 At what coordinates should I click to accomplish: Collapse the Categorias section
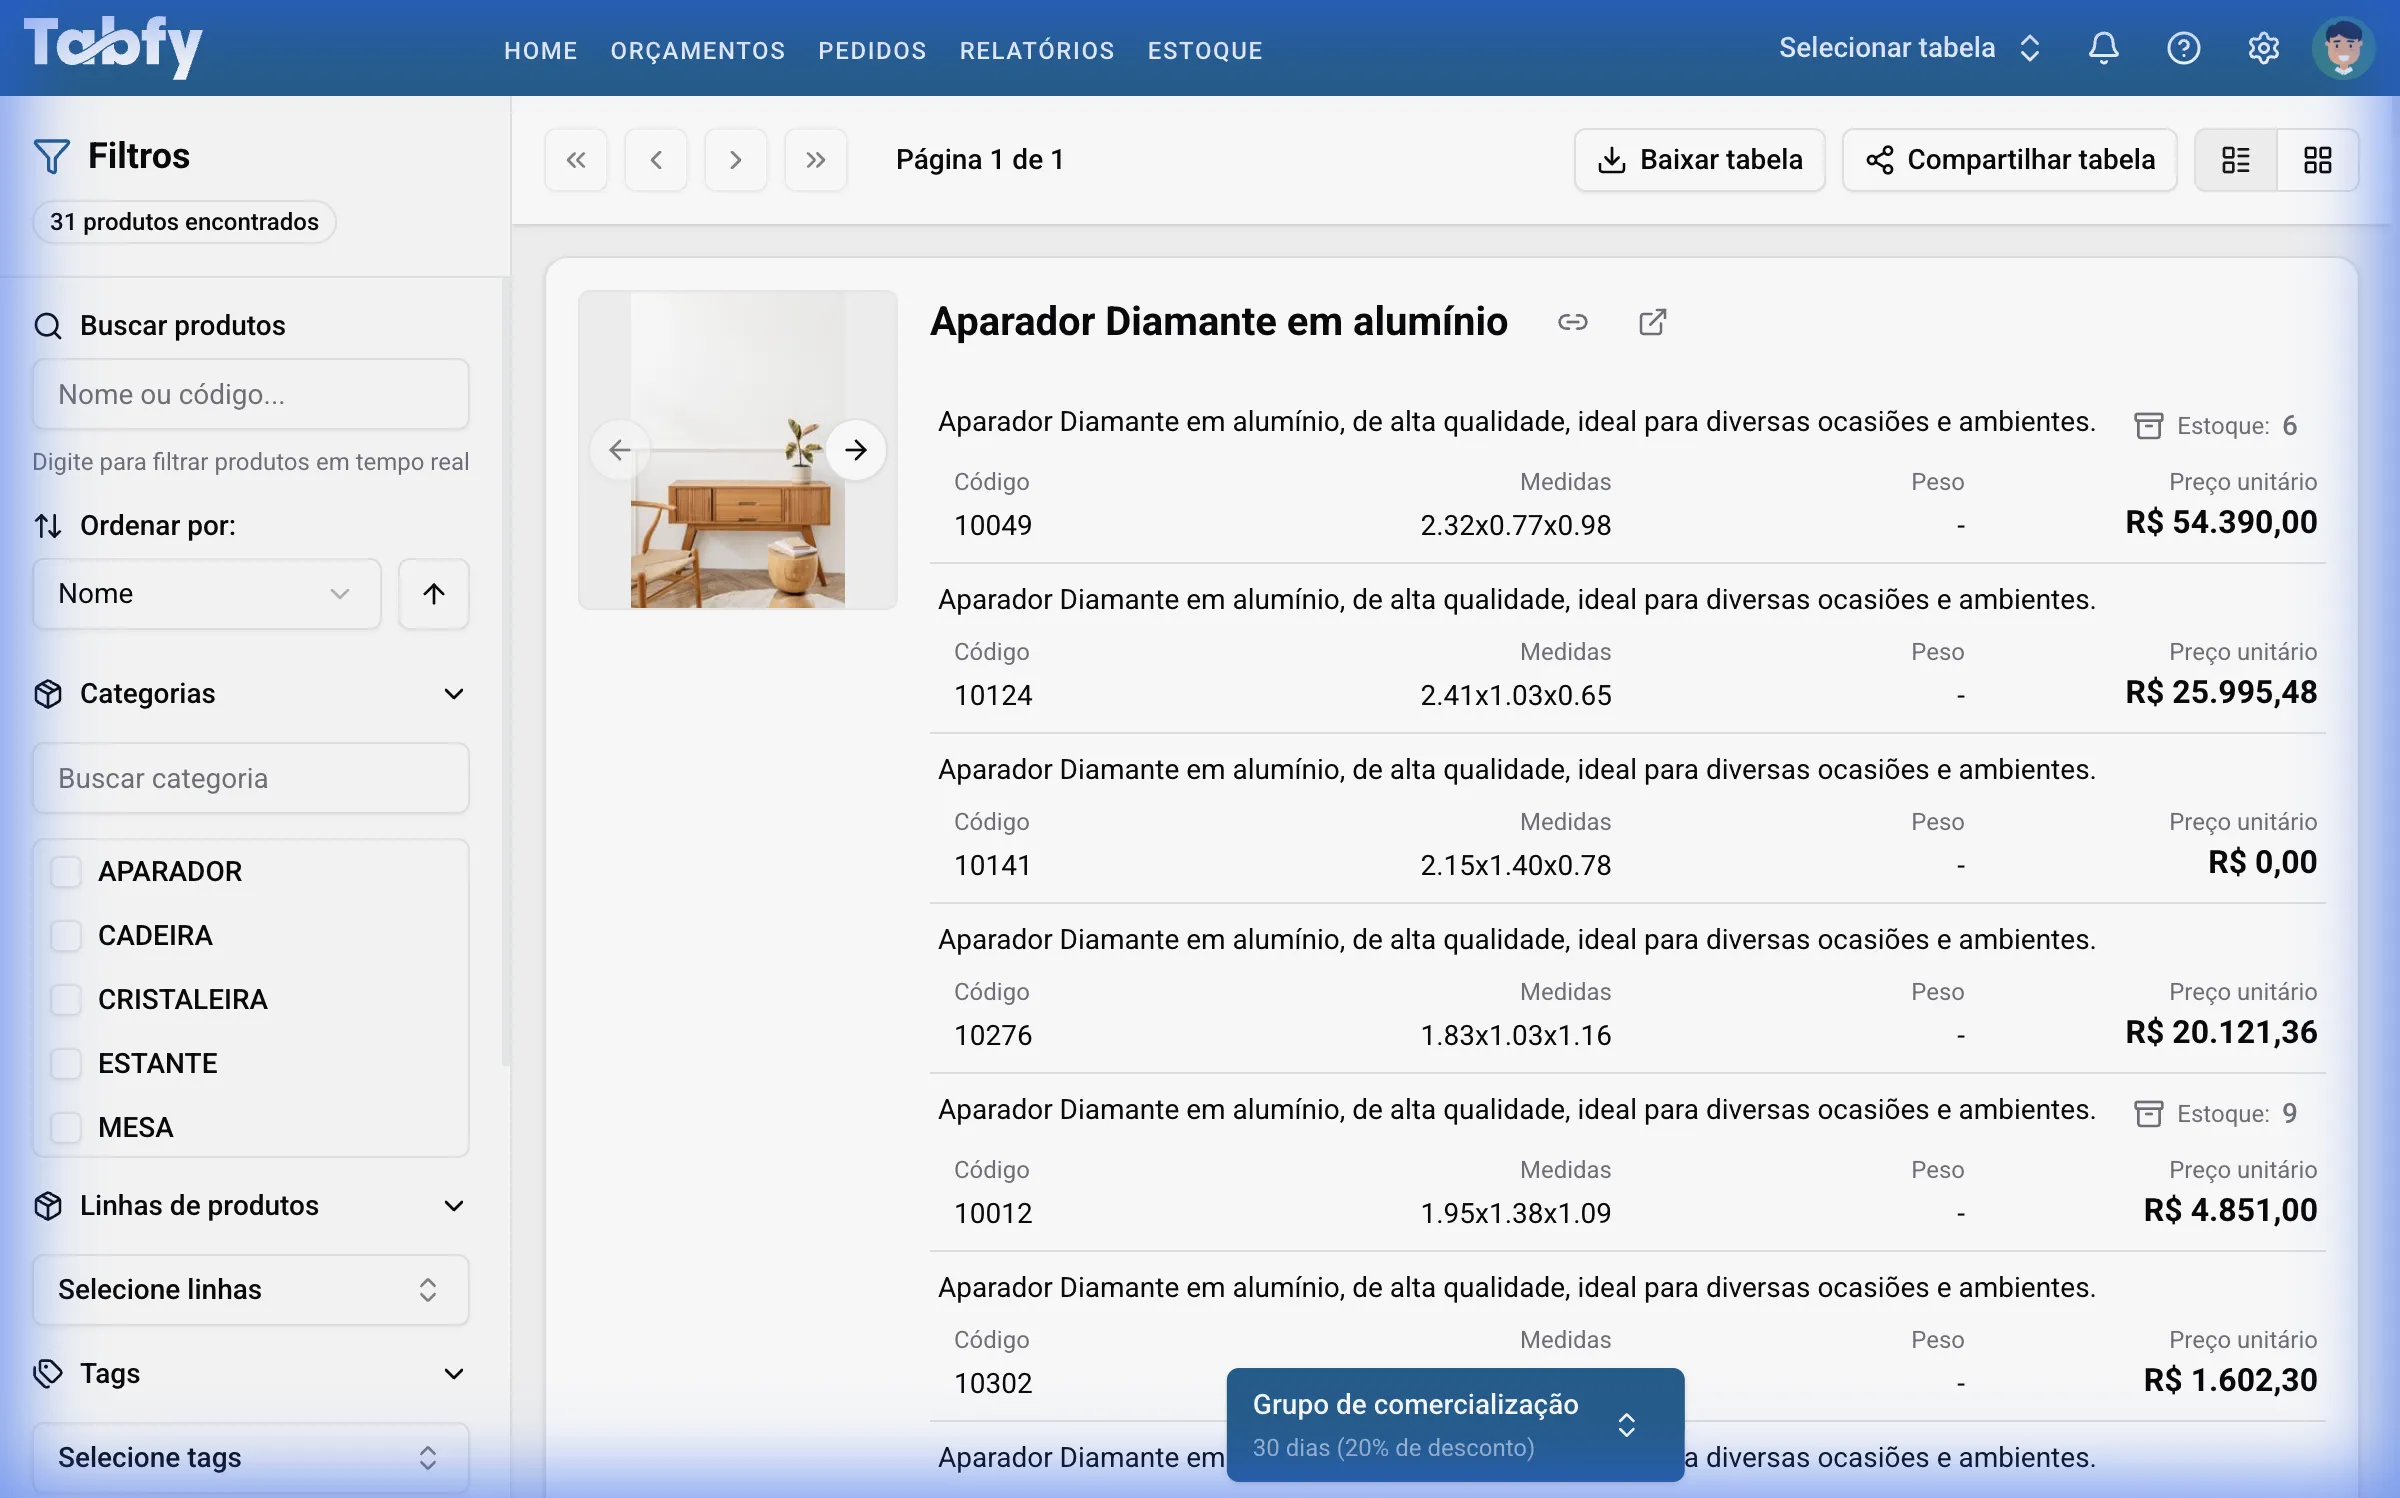pos(456,693)
